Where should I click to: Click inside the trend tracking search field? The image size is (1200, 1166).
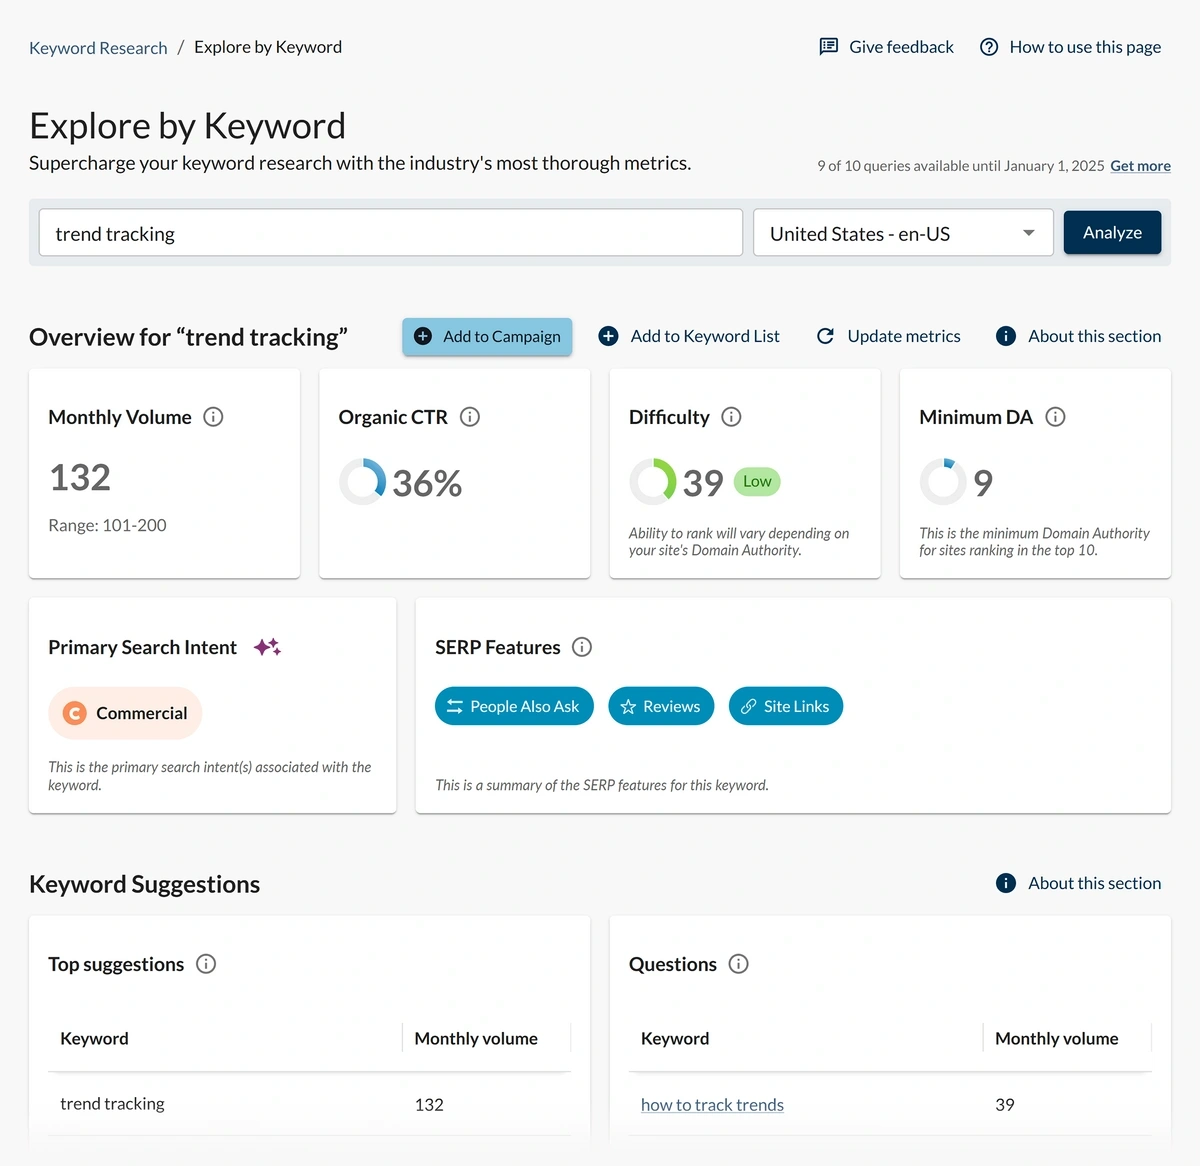tap(389, 233)
